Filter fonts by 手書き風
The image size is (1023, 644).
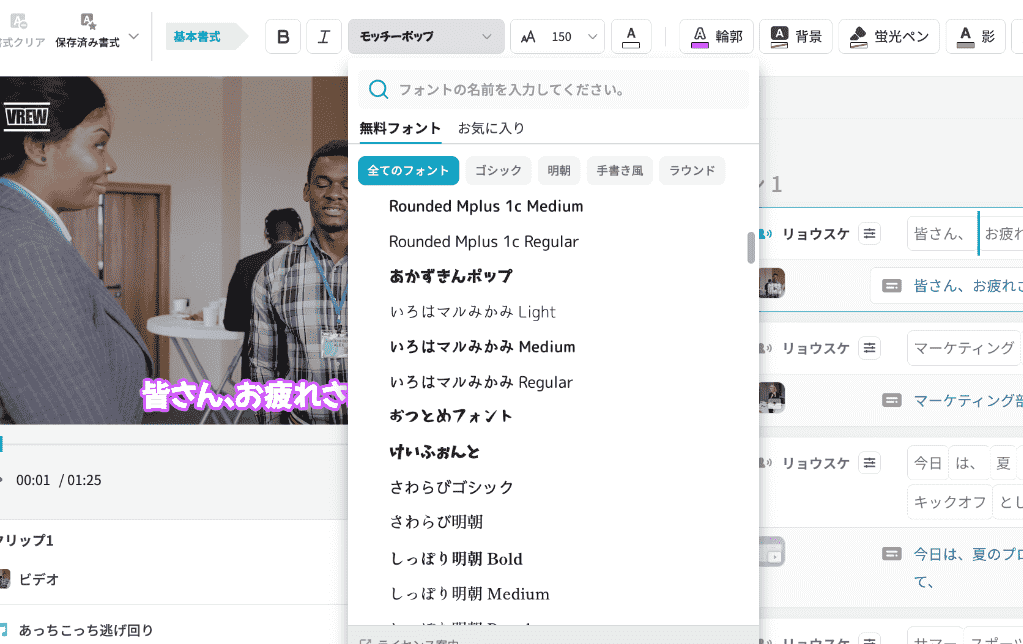coord(620,170)
